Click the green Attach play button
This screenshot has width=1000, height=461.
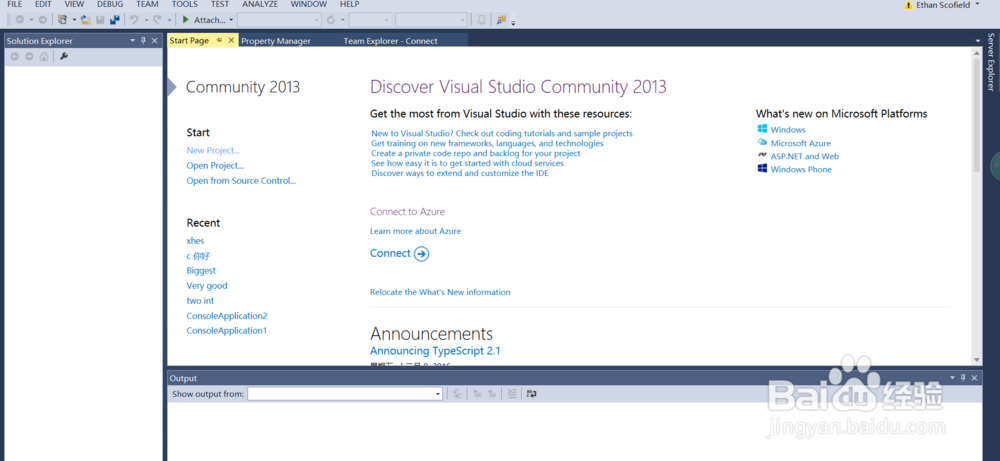click(186, 20)
